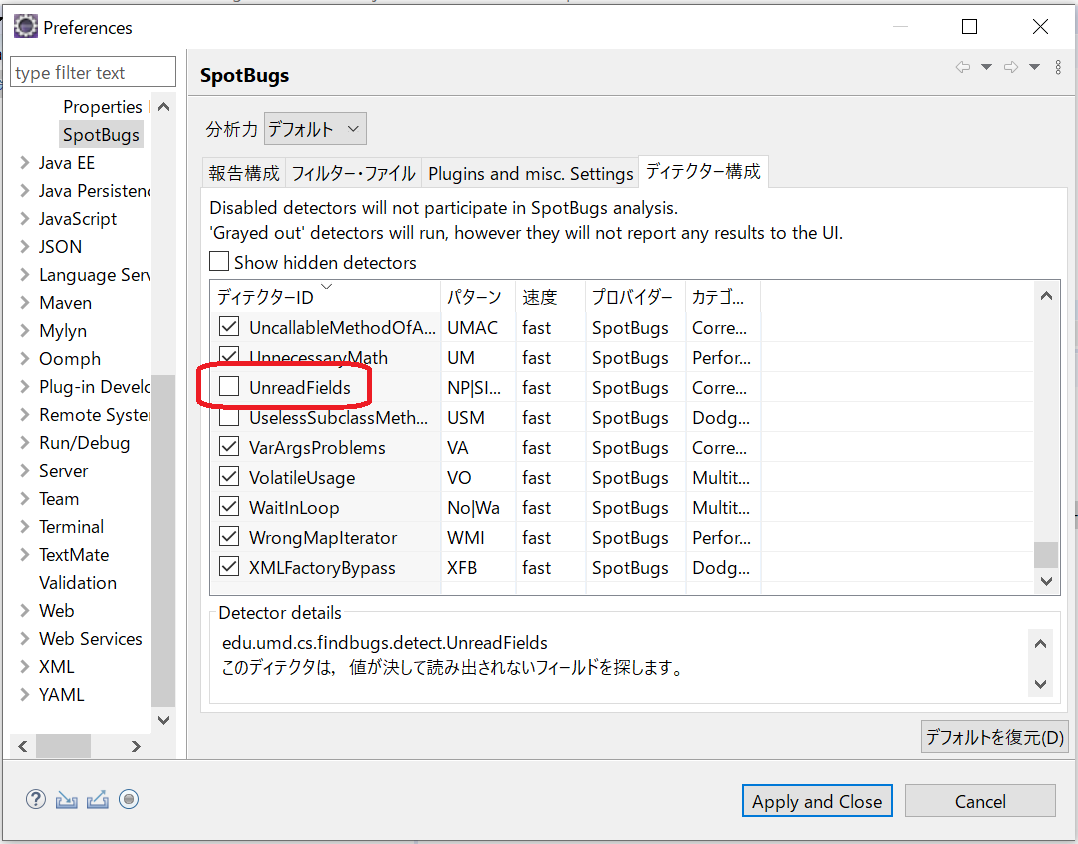Image resolution: width=1078 pixels, height=844 pixels.
Task: Click the Apply and Close button
Action: (x=816, y=800)
